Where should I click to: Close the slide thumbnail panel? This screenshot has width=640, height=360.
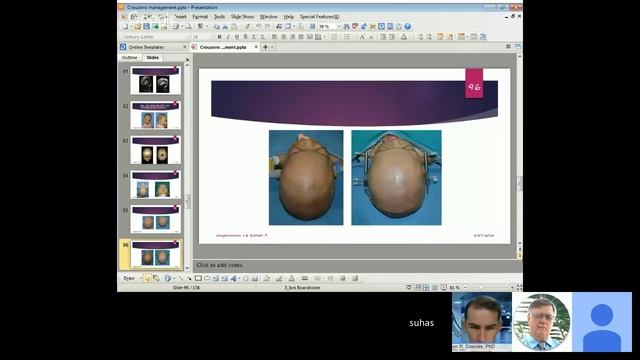187,60
